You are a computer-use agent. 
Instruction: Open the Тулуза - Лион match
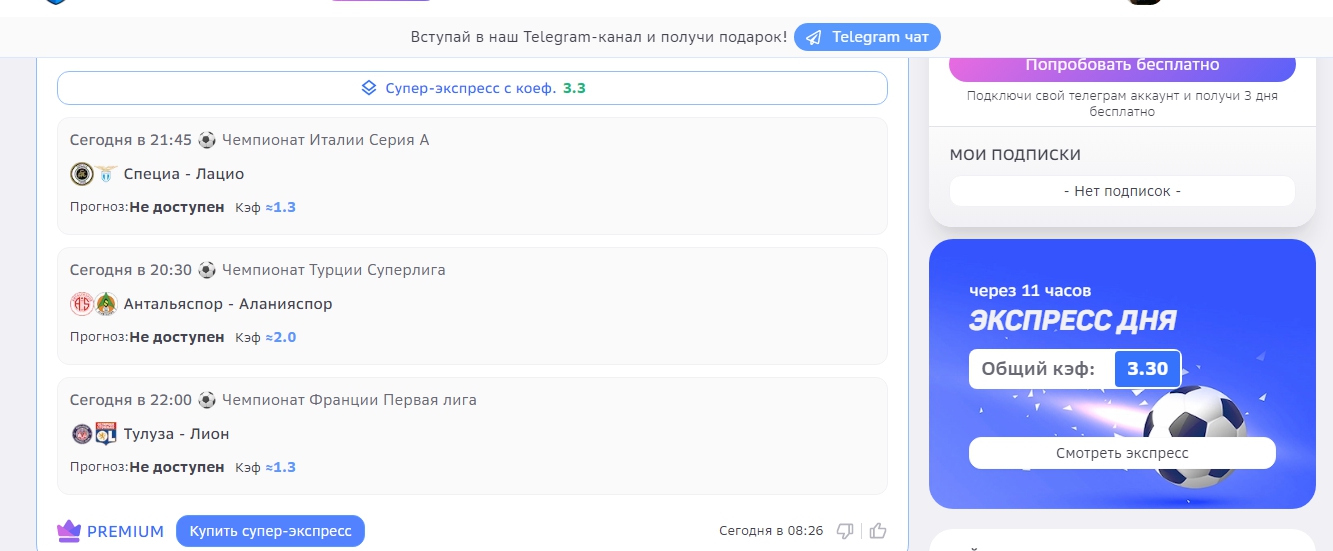tap(176, 434)
